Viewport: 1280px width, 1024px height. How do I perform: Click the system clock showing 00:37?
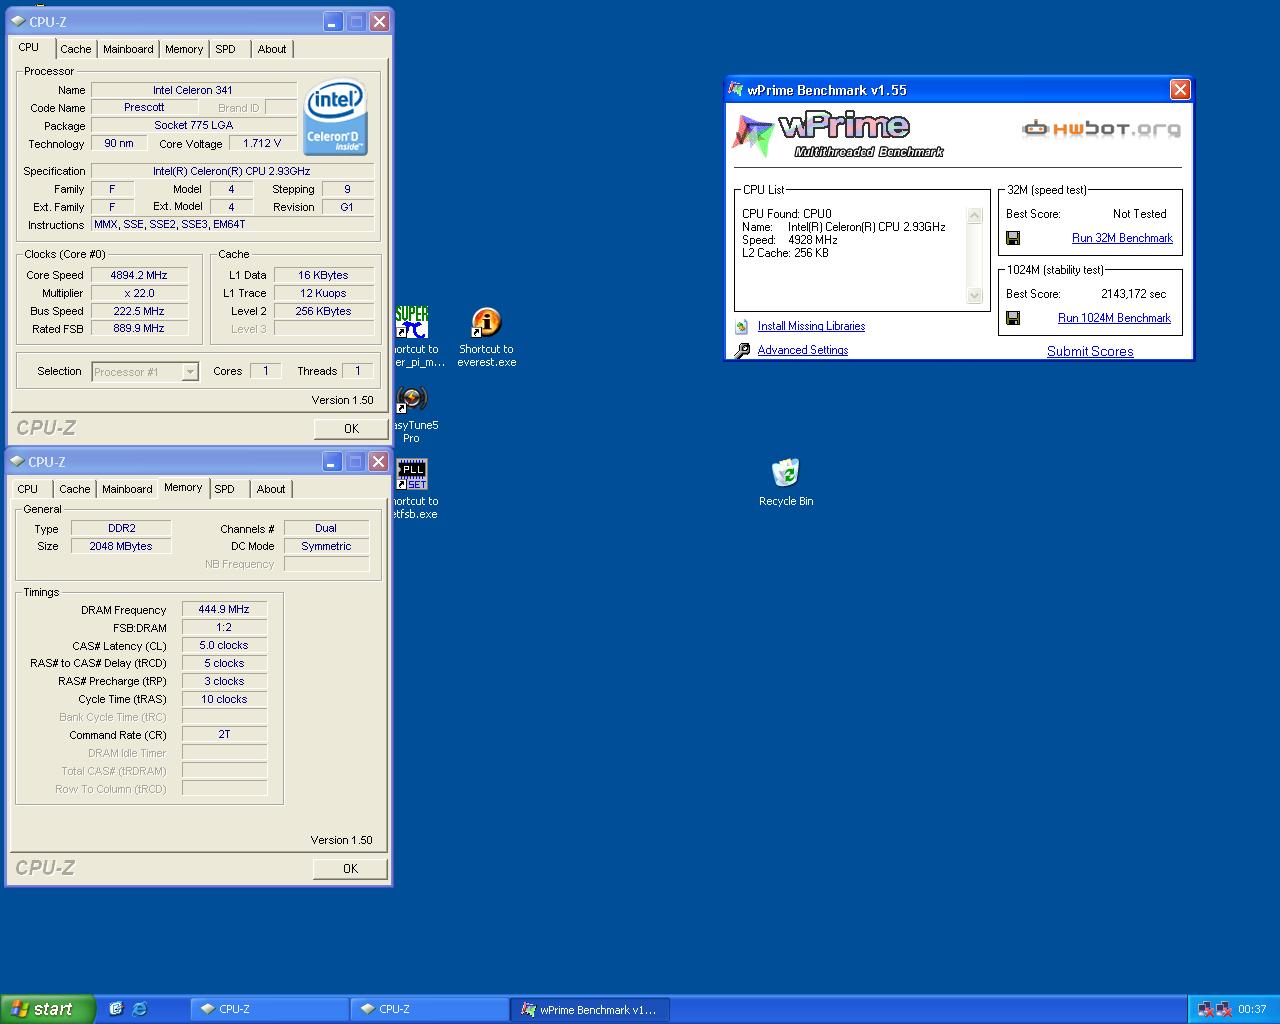[x=1252, y=1009]
